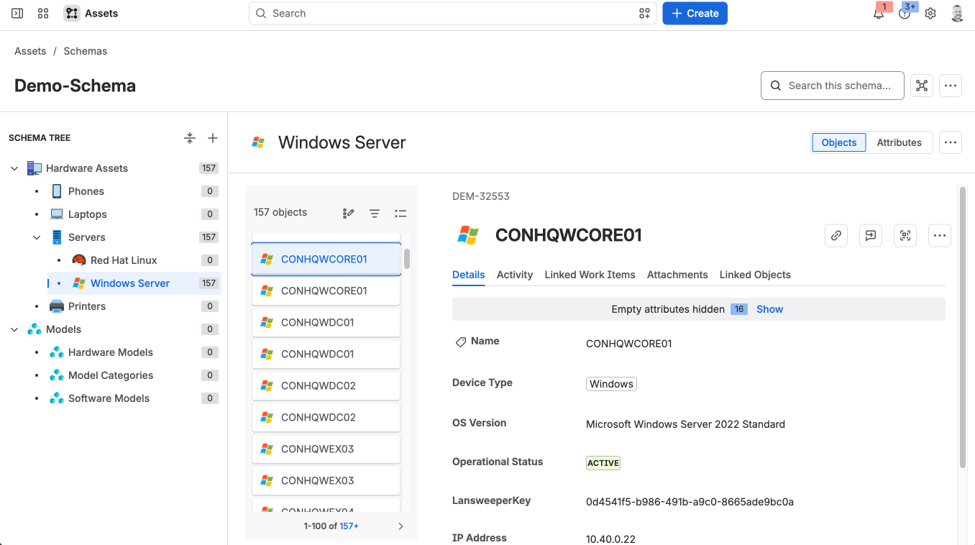Click the Name attribute value CONHQWCORE01
The height and width of the screenshot is (545, 975).
coord(629,343)
